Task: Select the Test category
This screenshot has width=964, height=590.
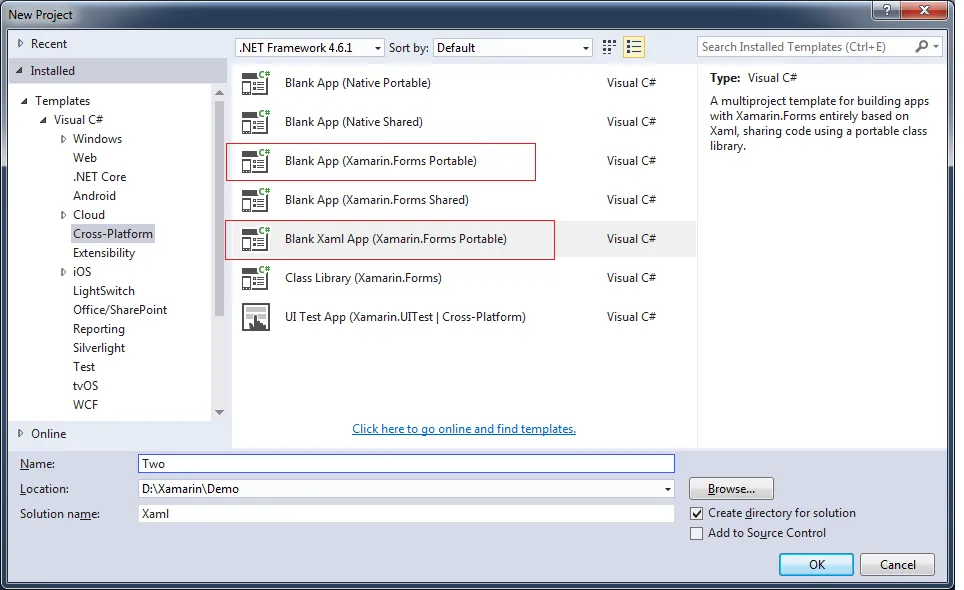Action: click(x=84, y=367)
